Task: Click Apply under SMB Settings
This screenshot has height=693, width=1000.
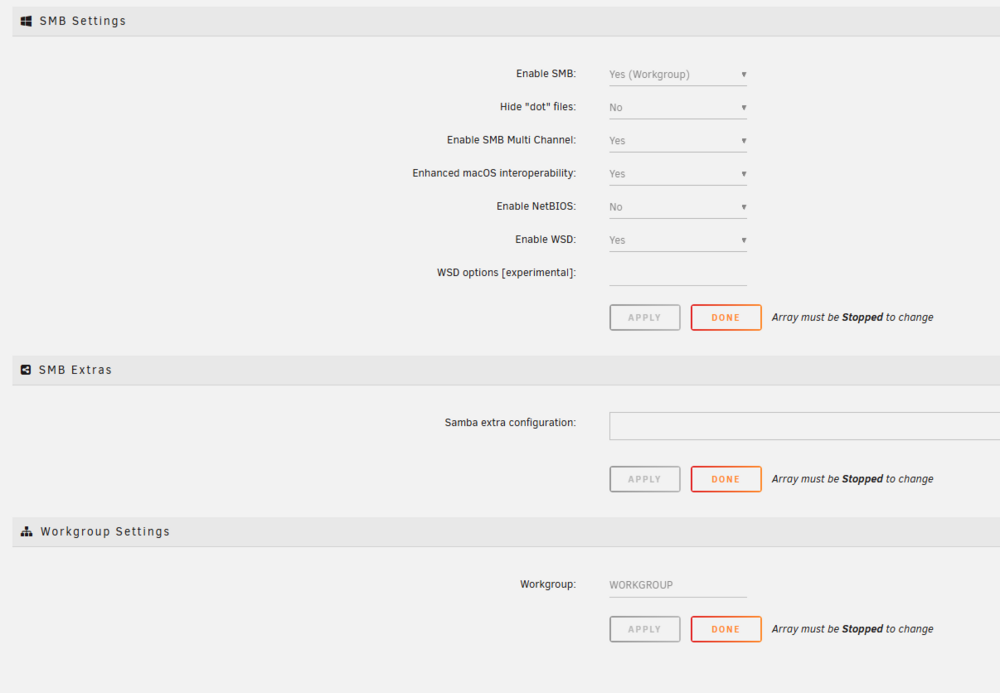Action: coord(645,317)
